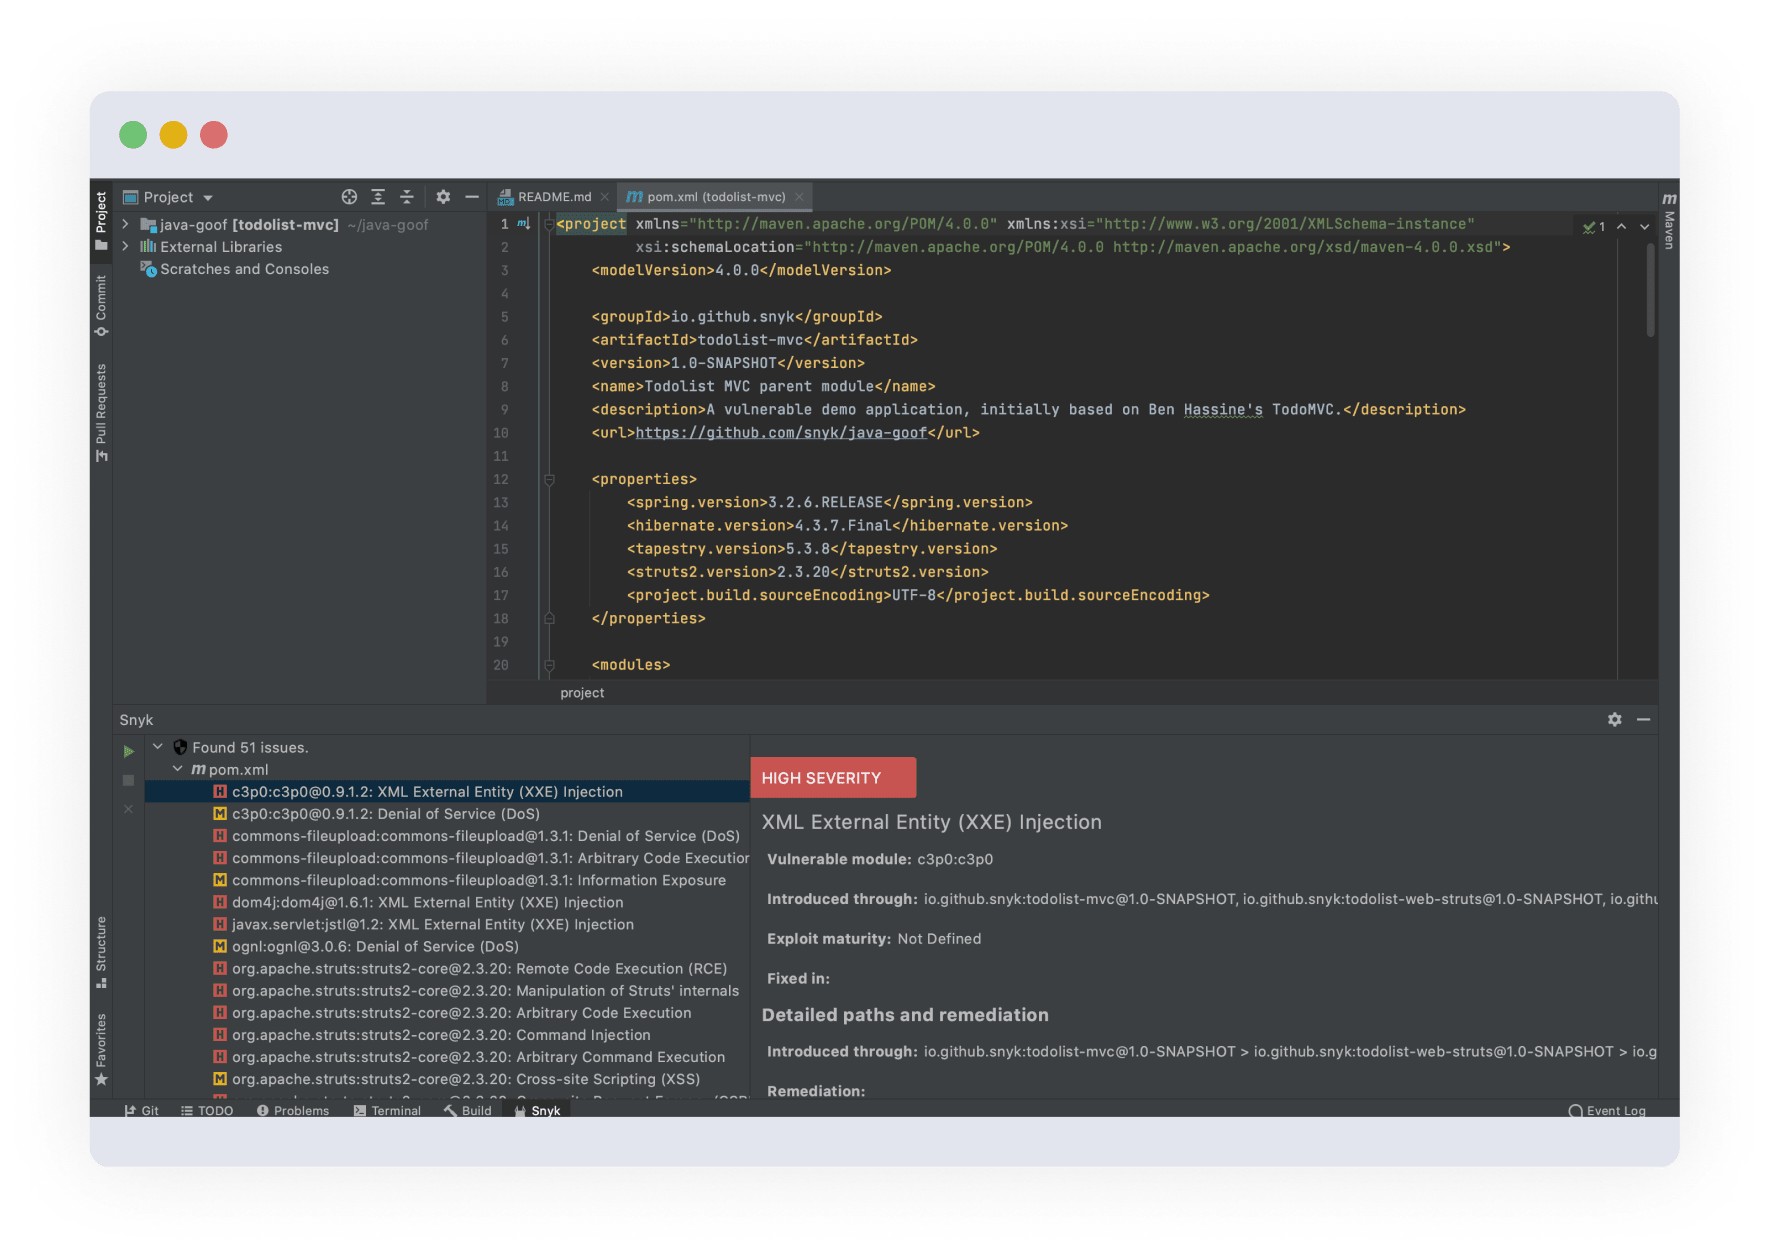The width and height of the screenshot is (1770, 1256).
Task: Open the Event Log
Action: point(1607,1110)
